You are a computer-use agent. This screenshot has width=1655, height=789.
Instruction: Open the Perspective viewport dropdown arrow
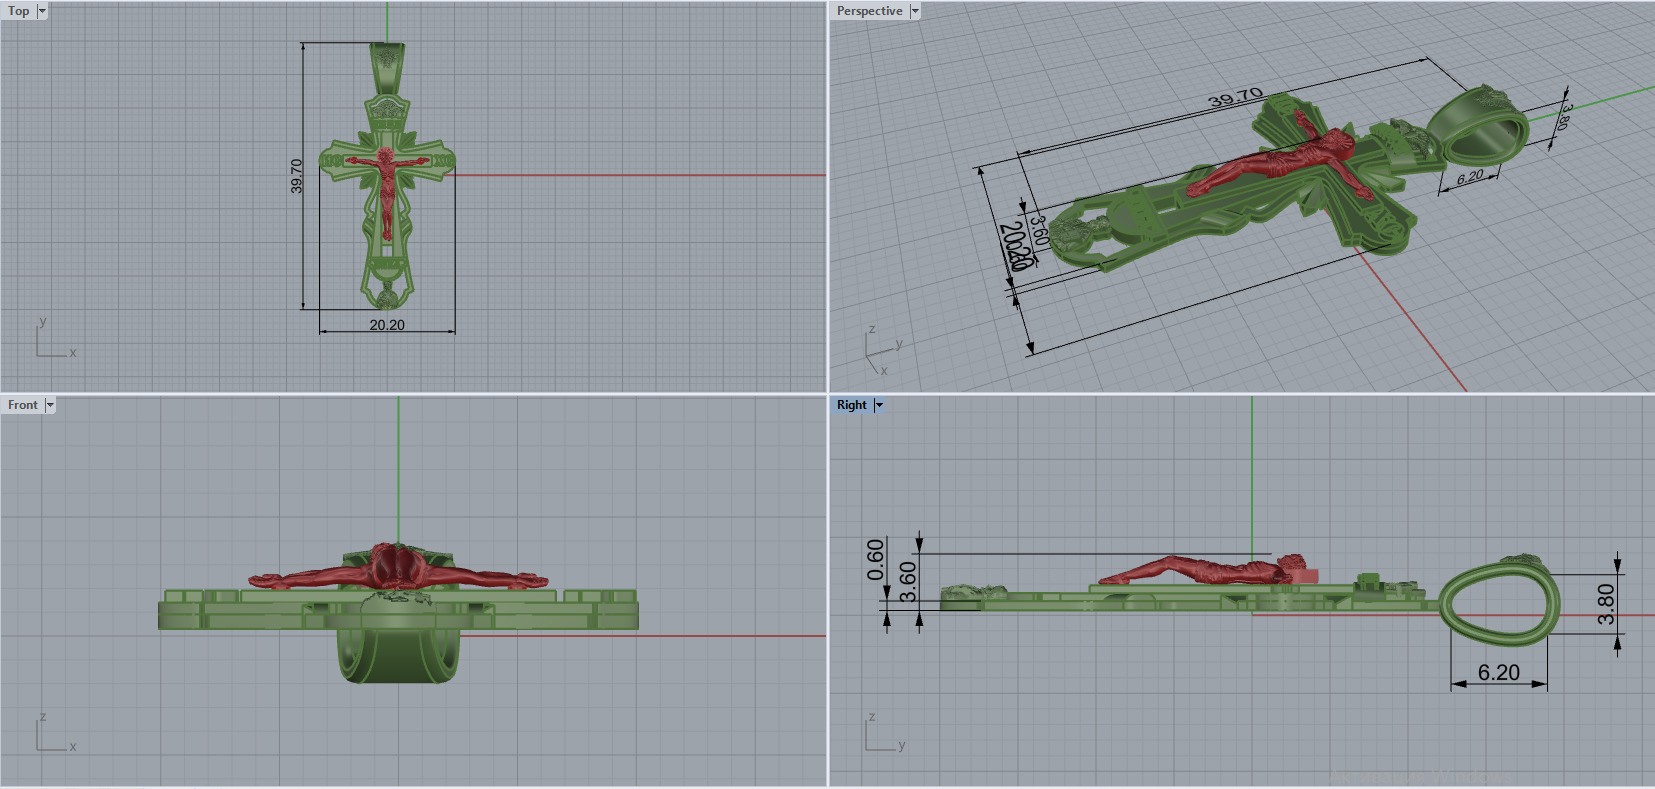[915, 11]
